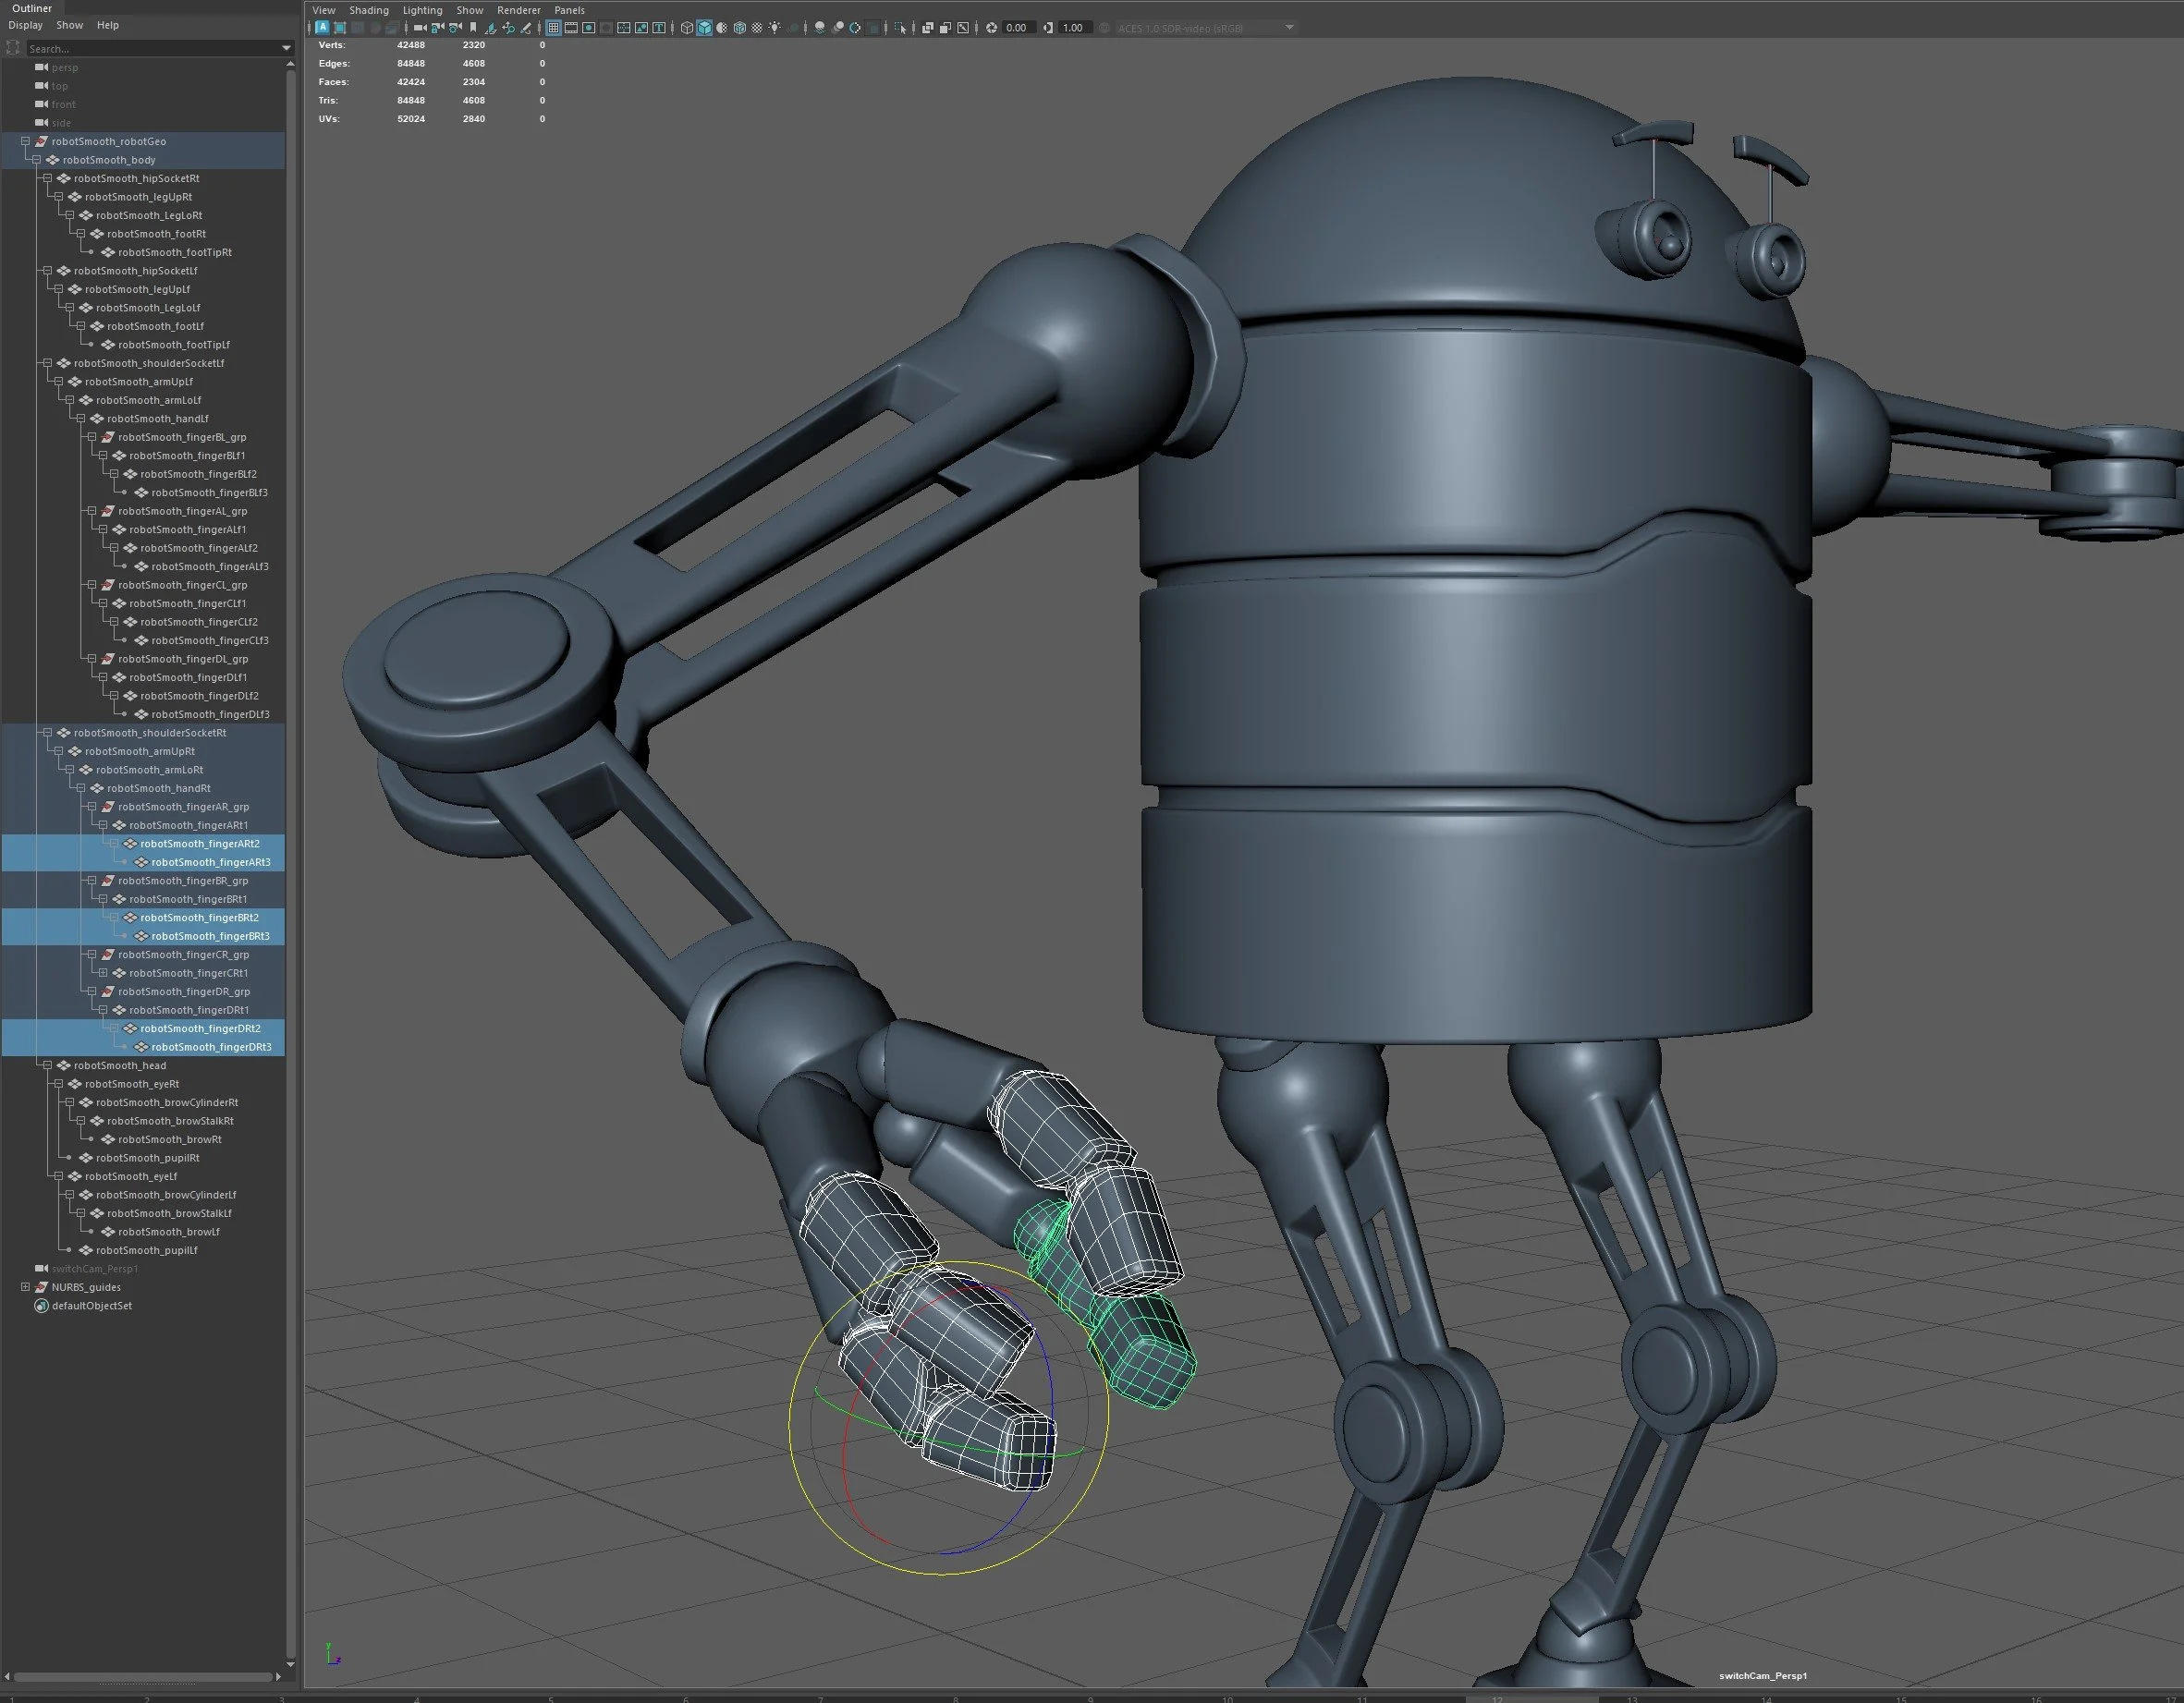2184x1703 pixels.
Task: Enable wireframe shading cube icon
Action: click(687, 28)
